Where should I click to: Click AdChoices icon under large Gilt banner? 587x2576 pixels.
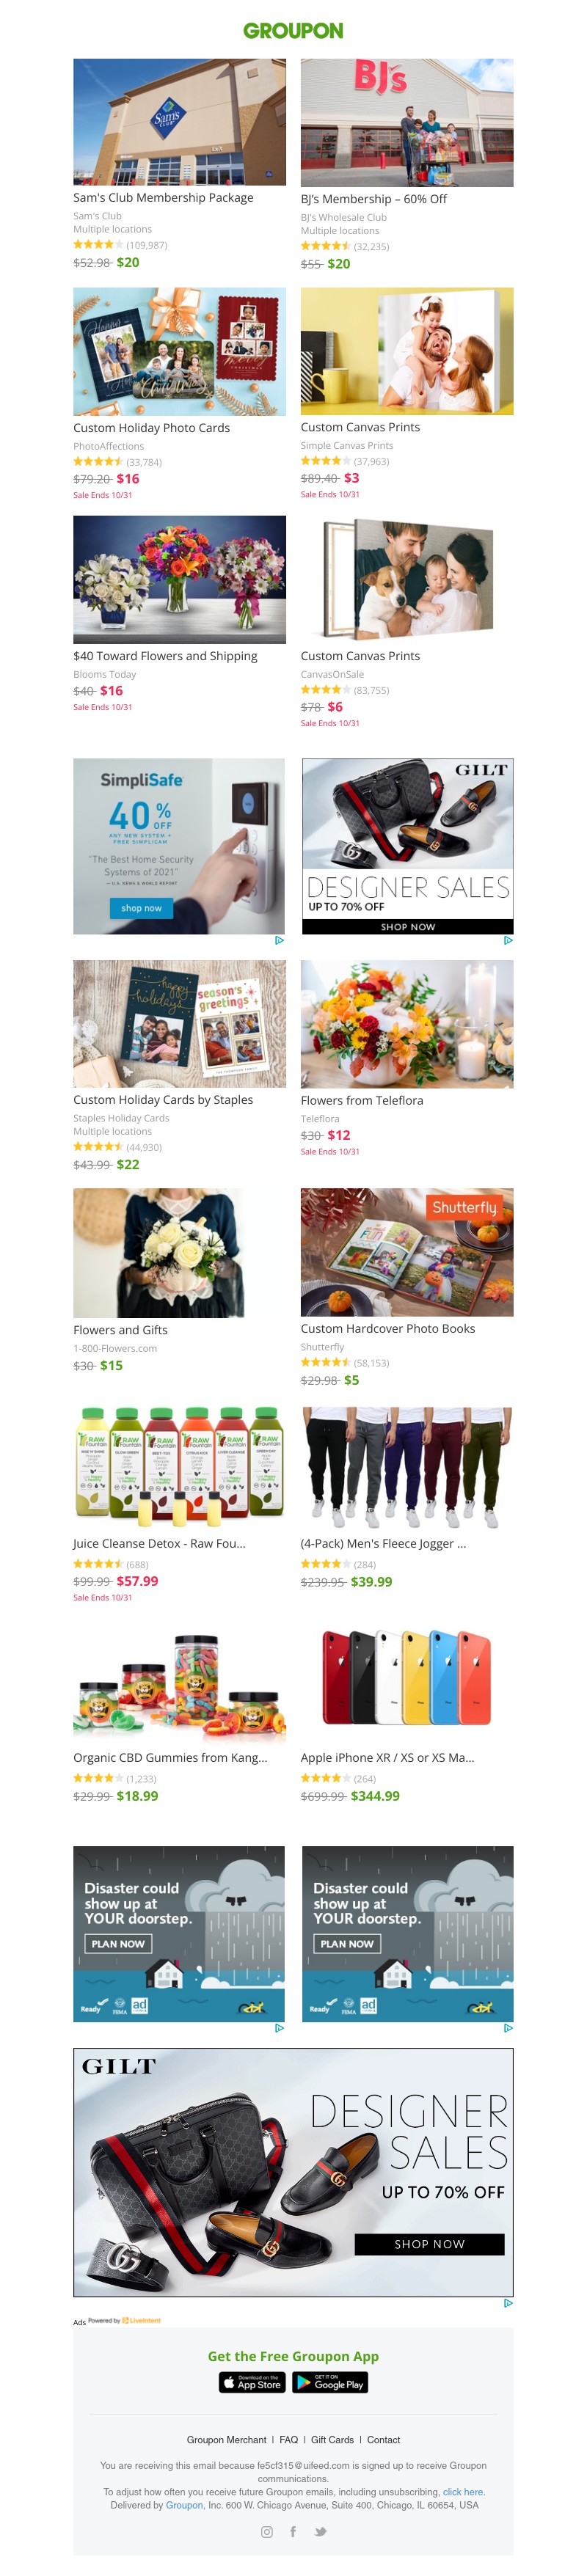click(x=508, y=2302)
